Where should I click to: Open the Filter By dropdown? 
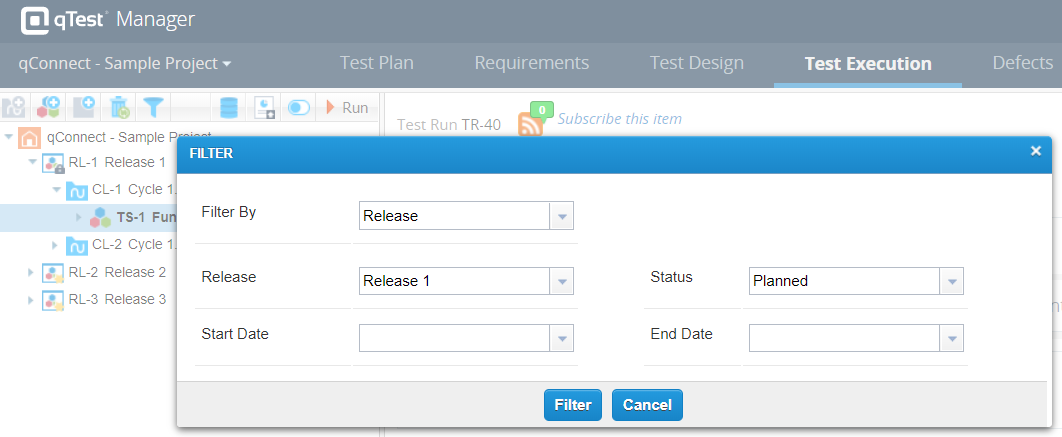click(x=561, y=216)
